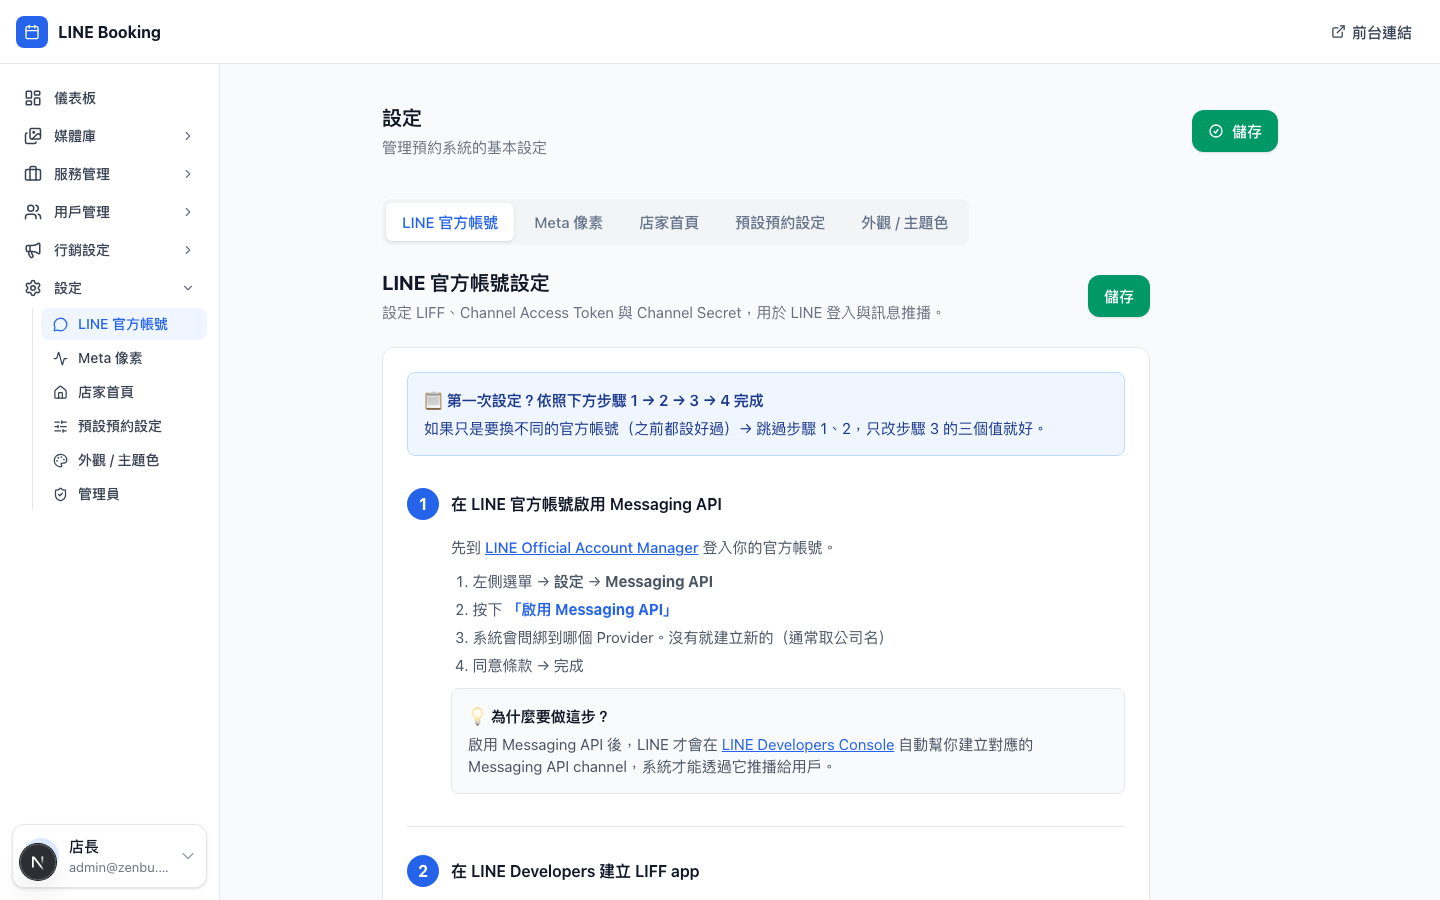This screenshot has width=1440, height=900.
Task: Select the 用戶管理 users icon
Action: (x=31, y=211)
